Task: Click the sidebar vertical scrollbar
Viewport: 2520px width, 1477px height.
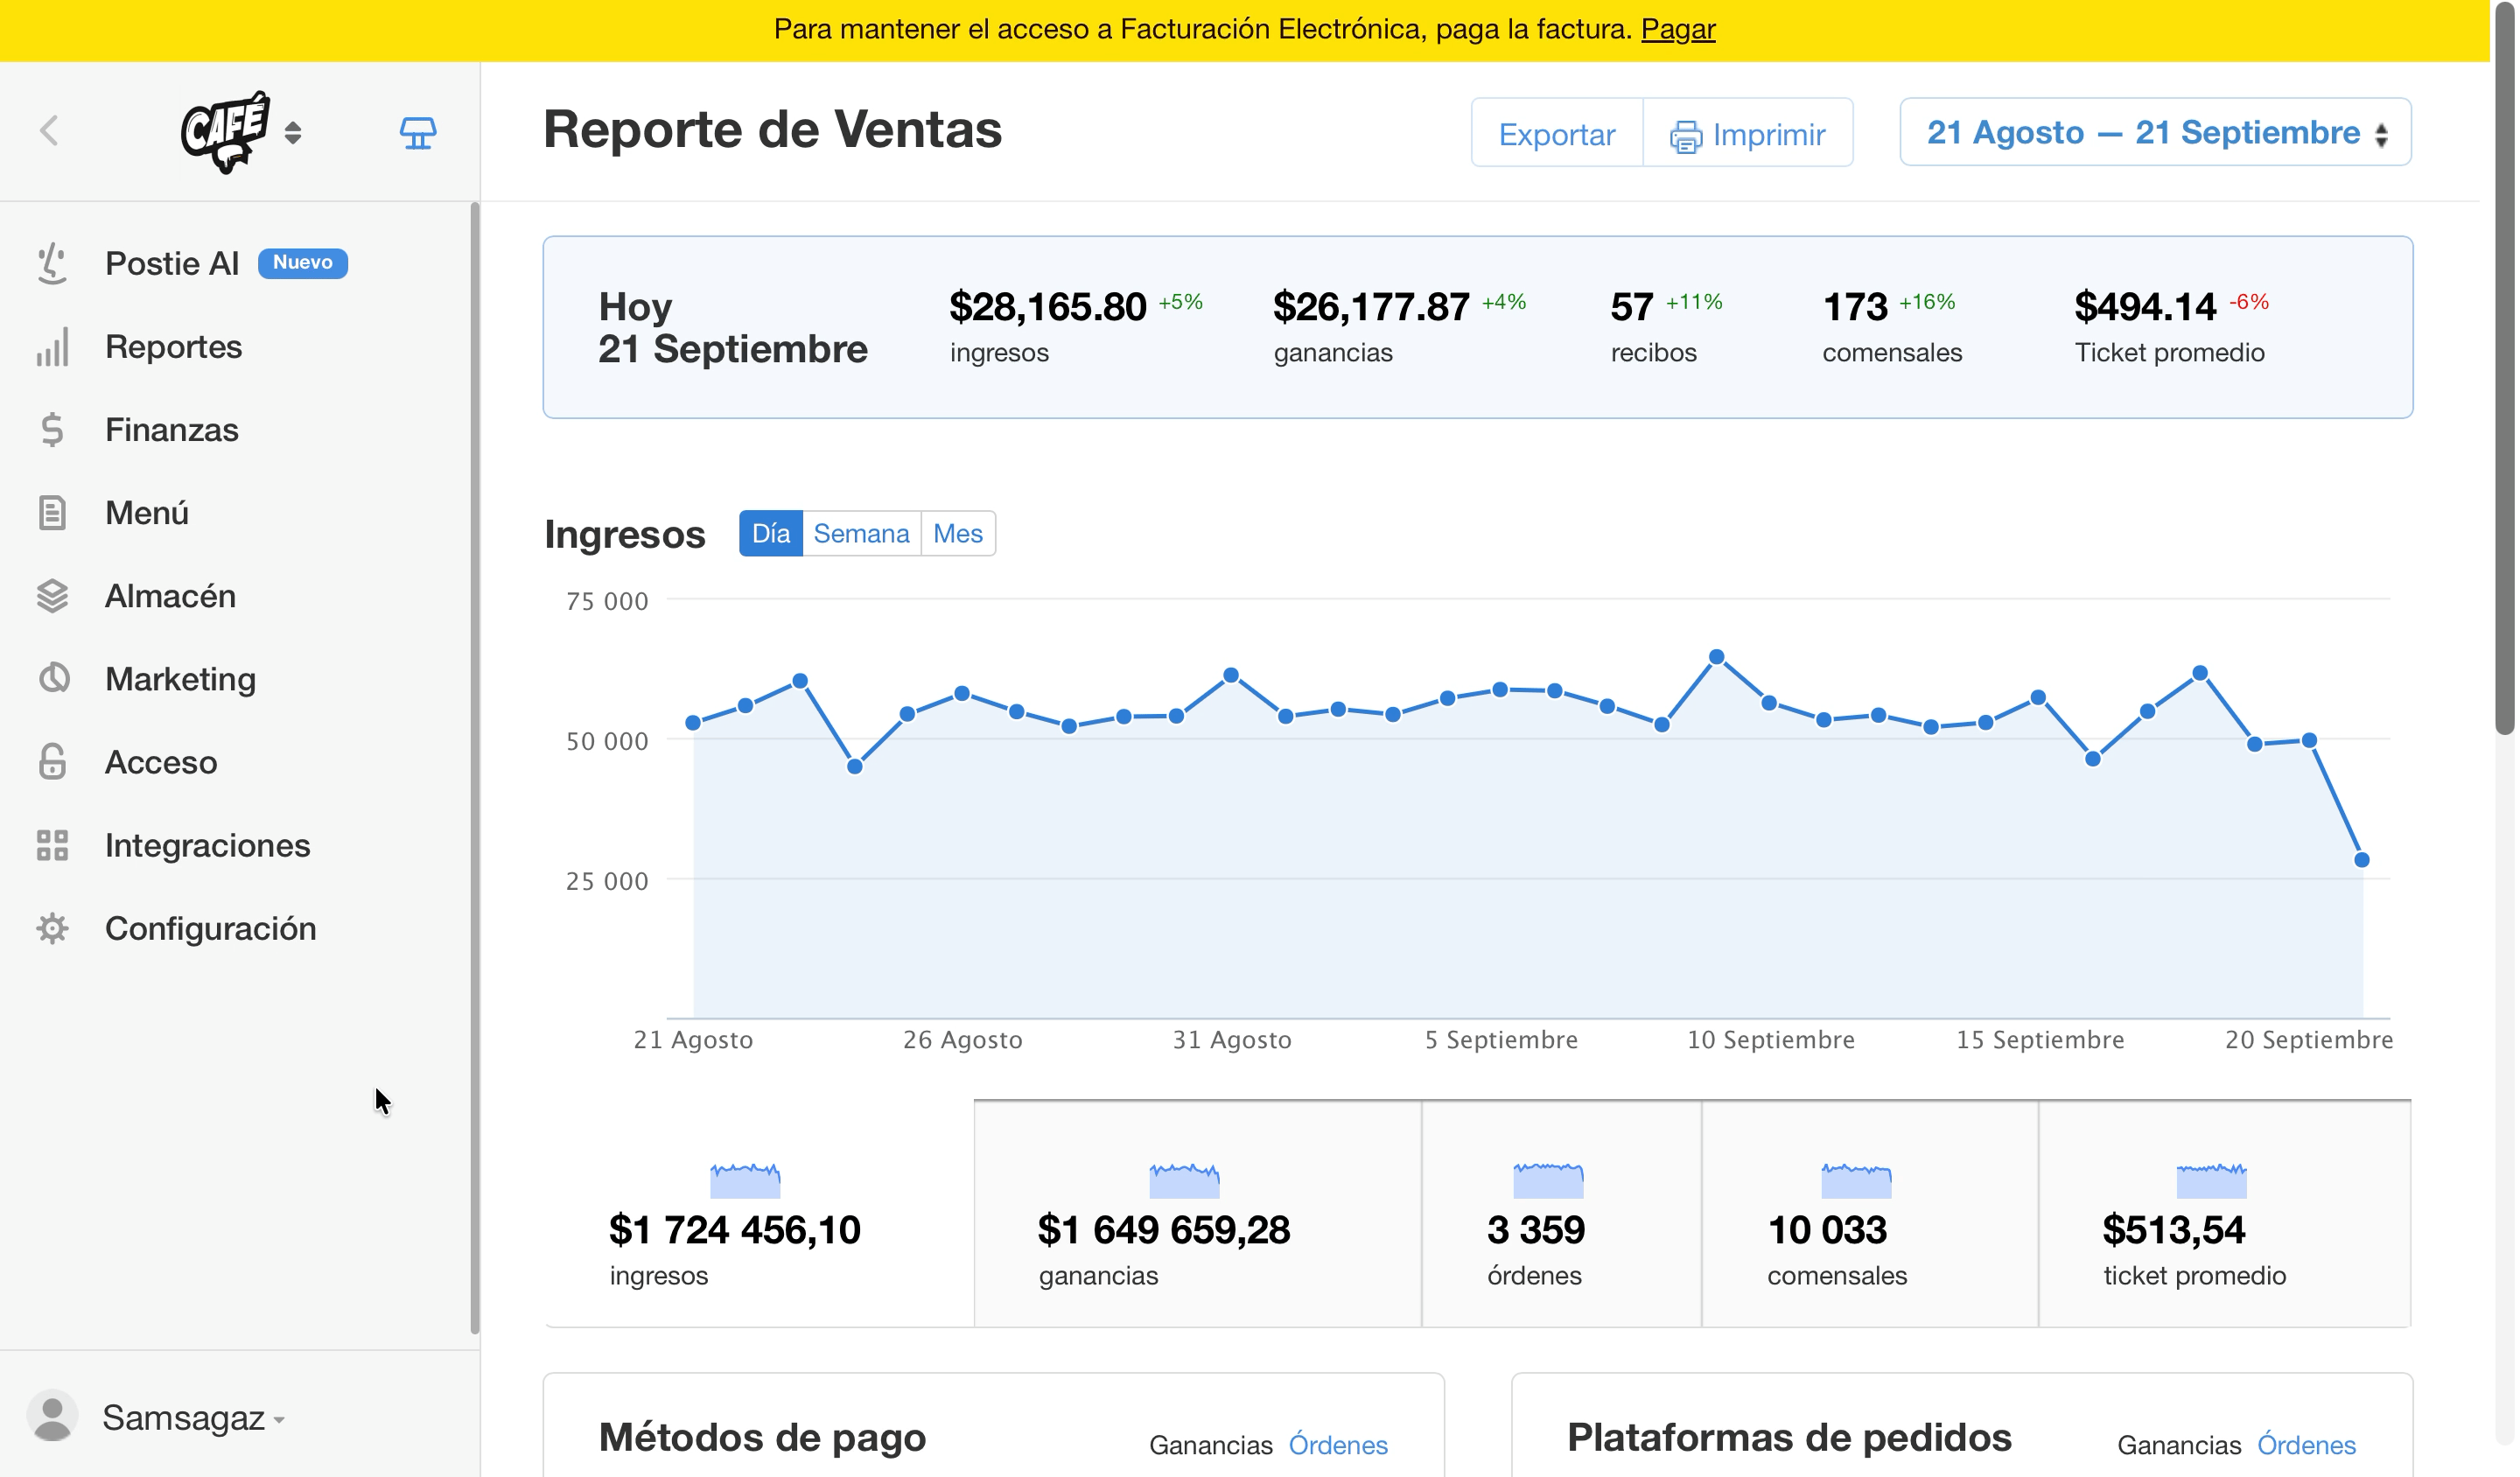Action: pos(475,768)
